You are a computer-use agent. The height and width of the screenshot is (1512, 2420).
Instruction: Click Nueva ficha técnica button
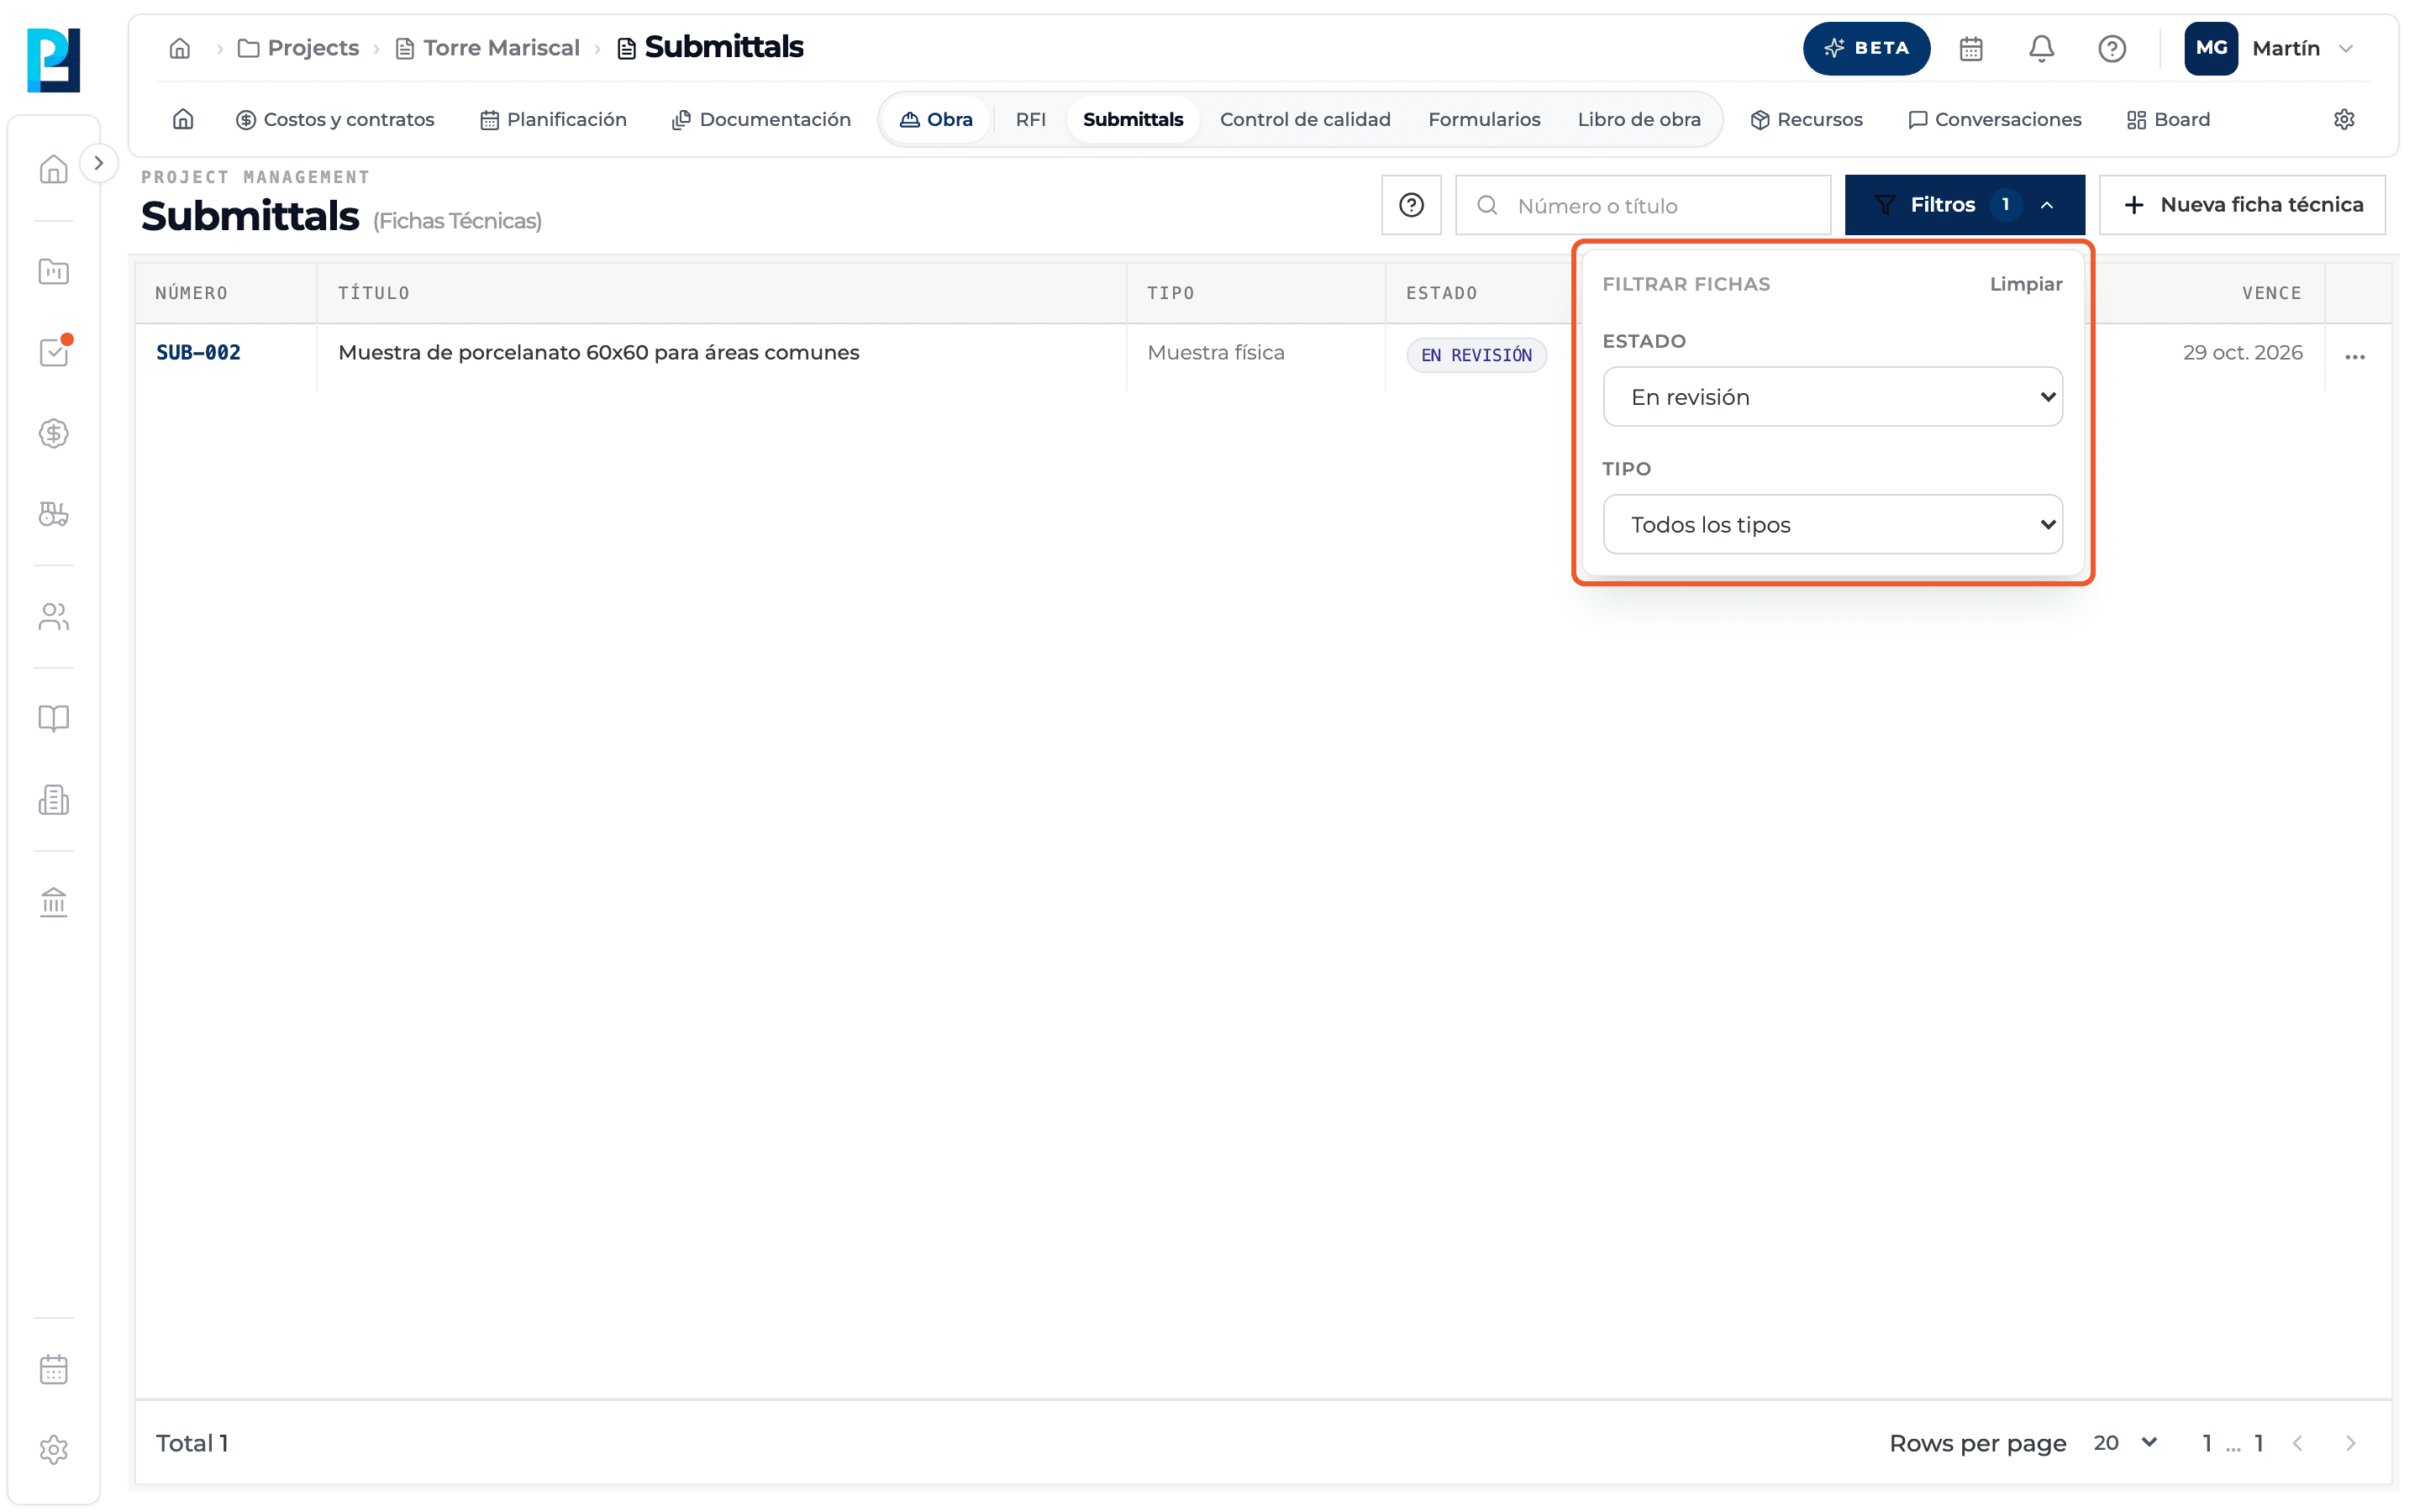(2242, 205)
